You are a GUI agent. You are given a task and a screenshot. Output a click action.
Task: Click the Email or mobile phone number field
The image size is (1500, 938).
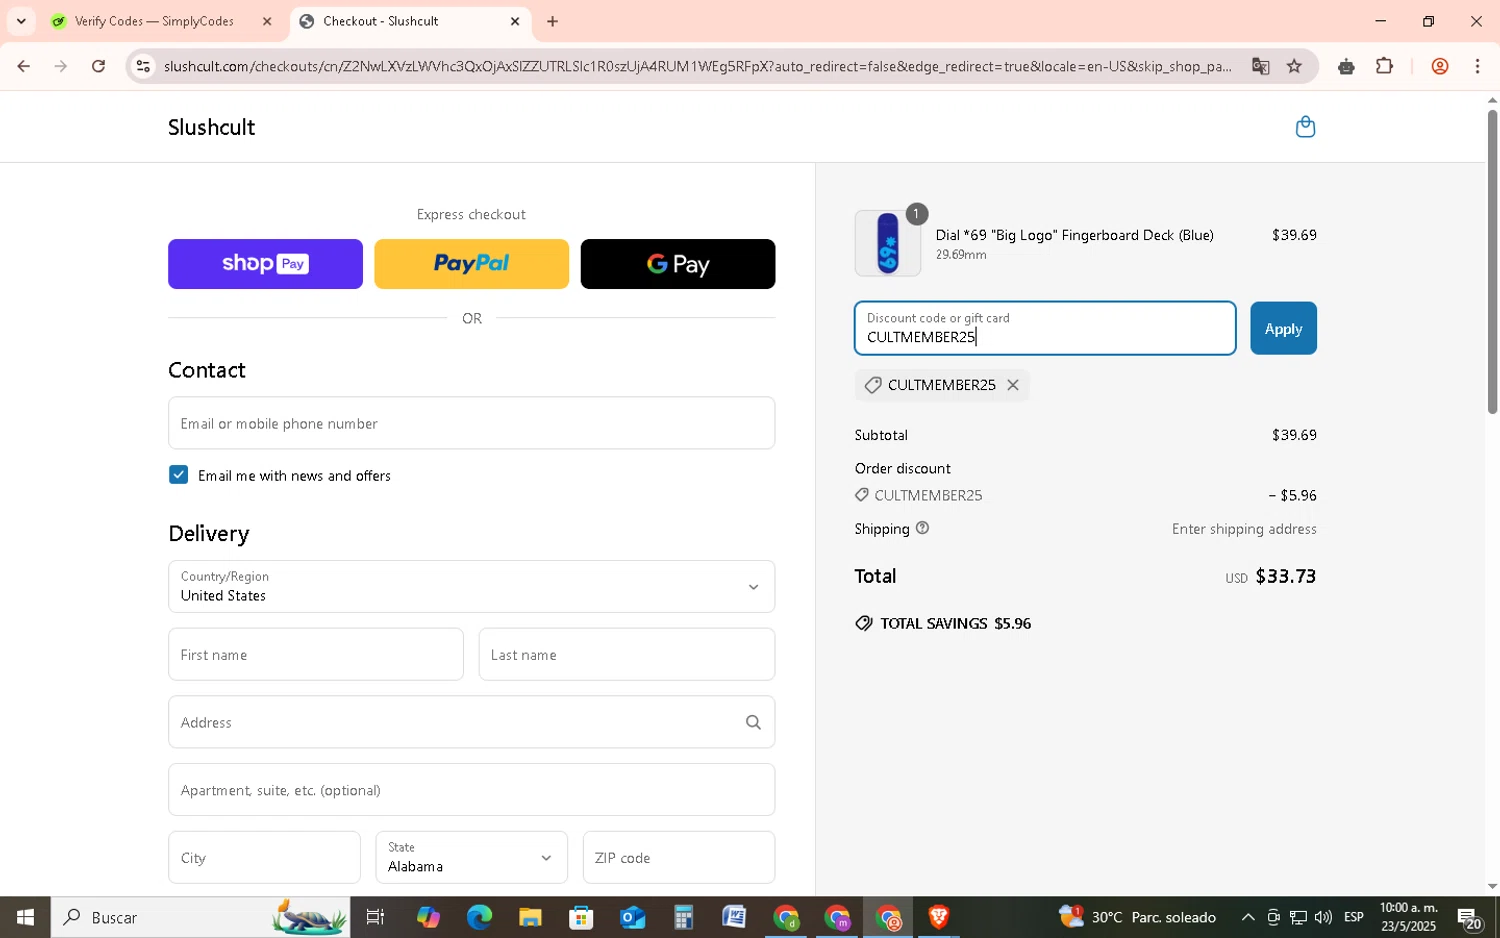point(471,423)
